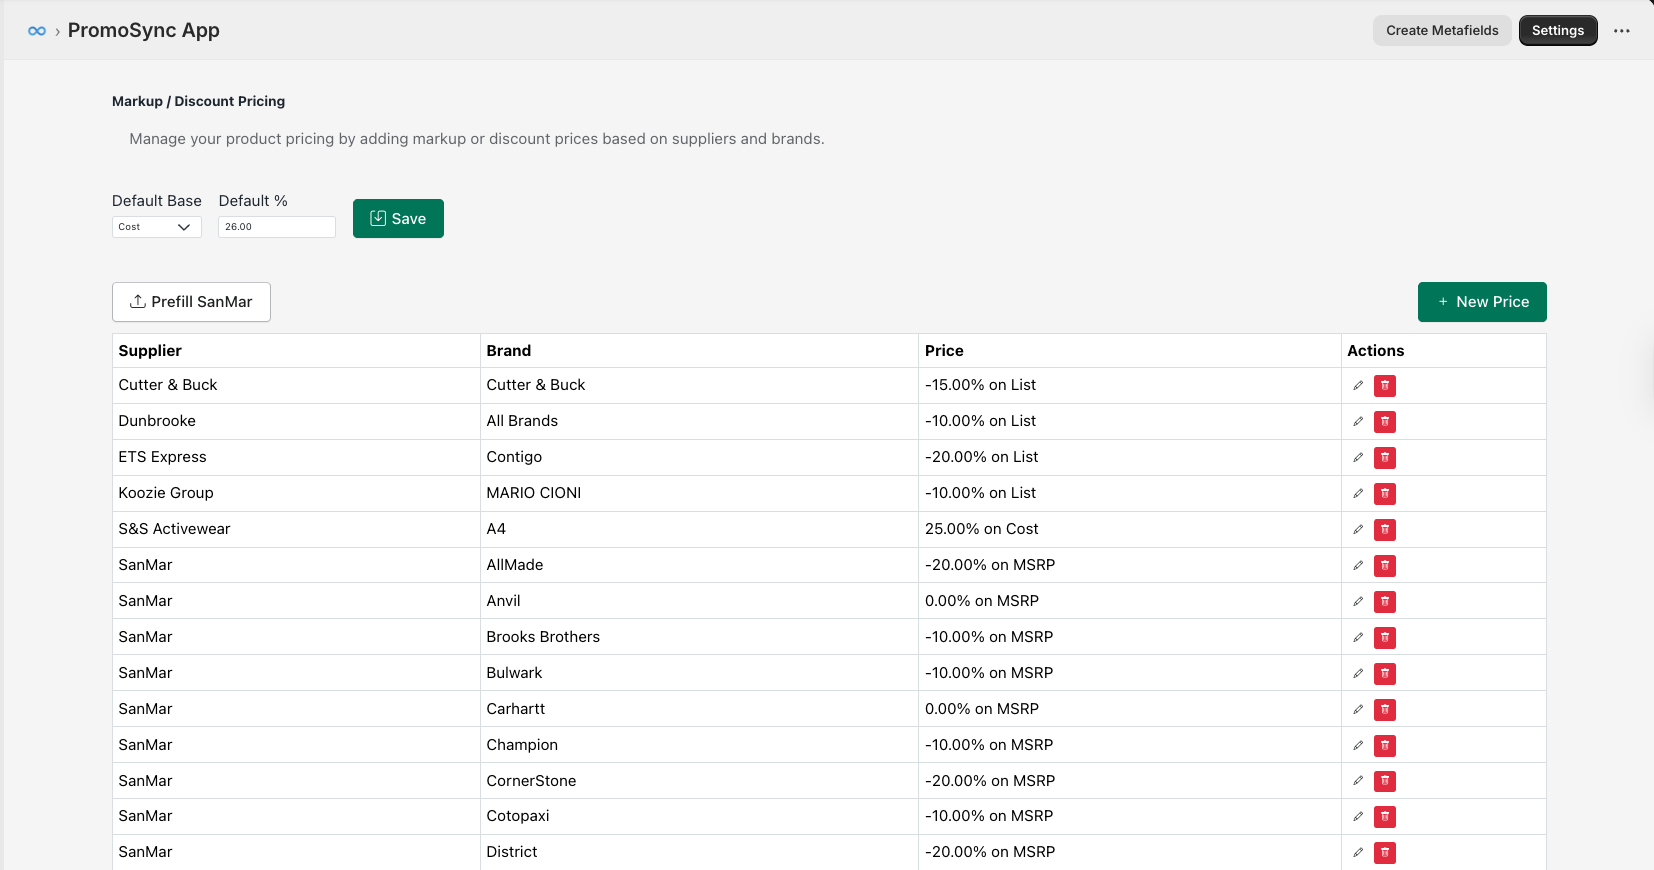Delete the Cutter & Buck price row
The height and width of the screenshot is (870, 1654).
1385,386
